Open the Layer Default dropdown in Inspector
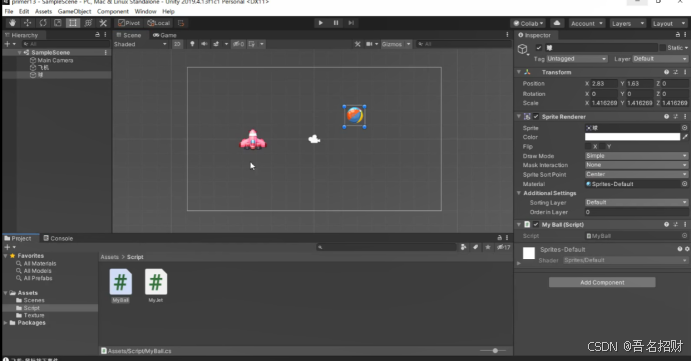 (660, 59)
